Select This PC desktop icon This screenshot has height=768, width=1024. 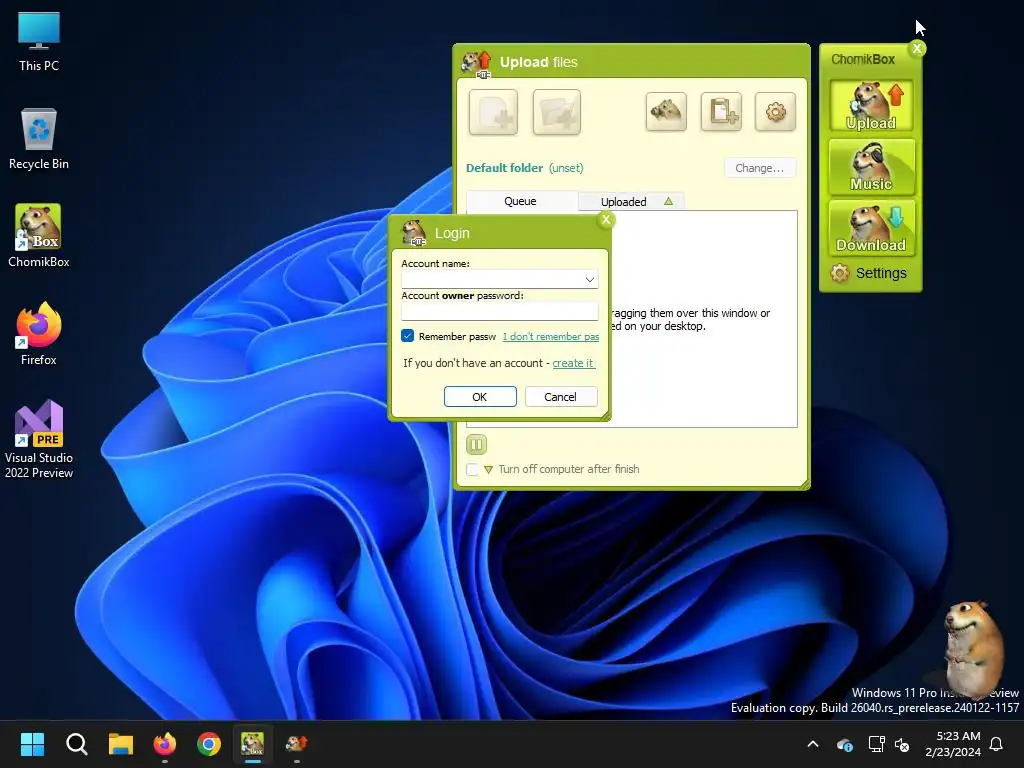tap(39, 42)
